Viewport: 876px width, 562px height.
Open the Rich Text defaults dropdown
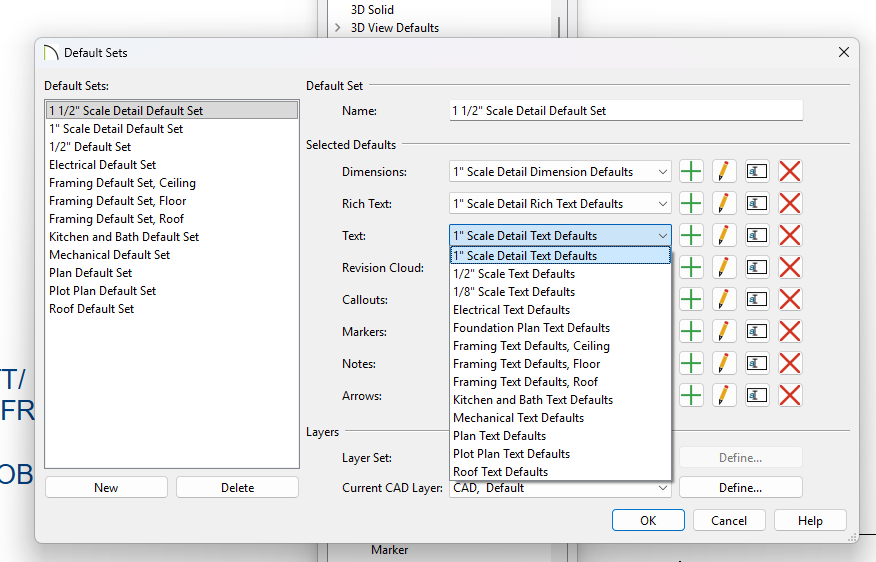tap(561, 204)
